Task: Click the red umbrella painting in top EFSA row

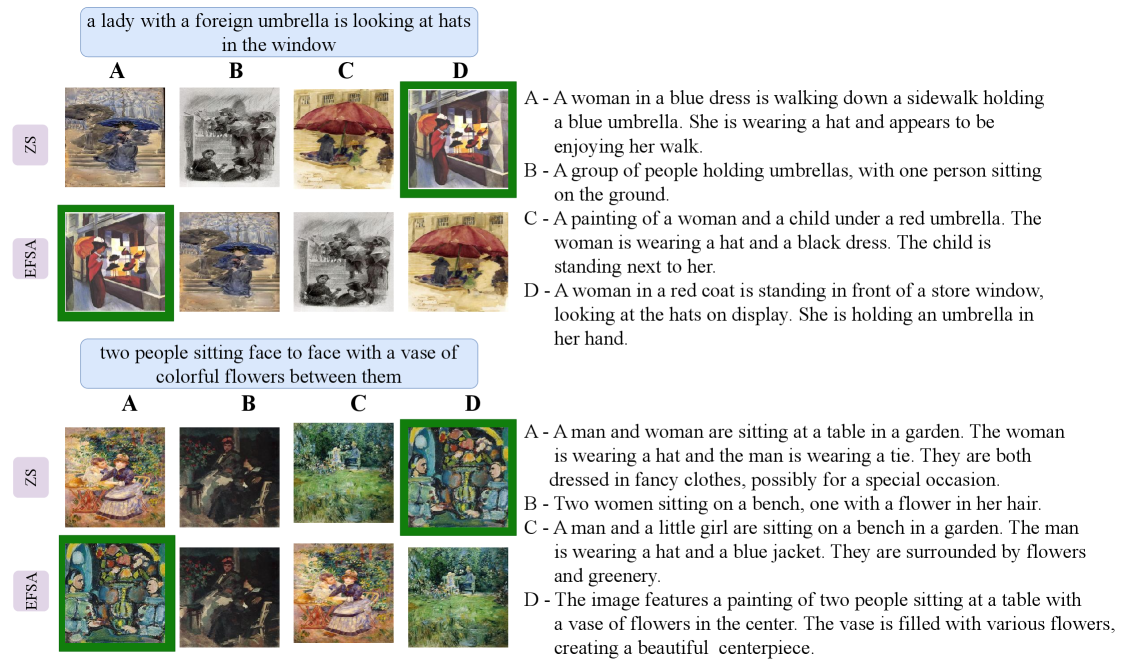Action: point(458,262)
